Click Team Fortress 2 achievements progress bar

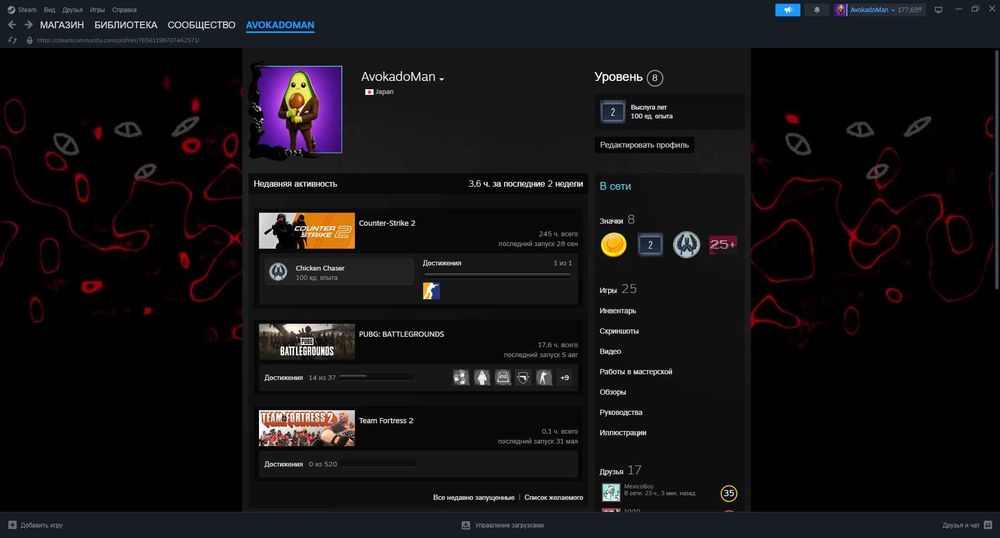379,464
